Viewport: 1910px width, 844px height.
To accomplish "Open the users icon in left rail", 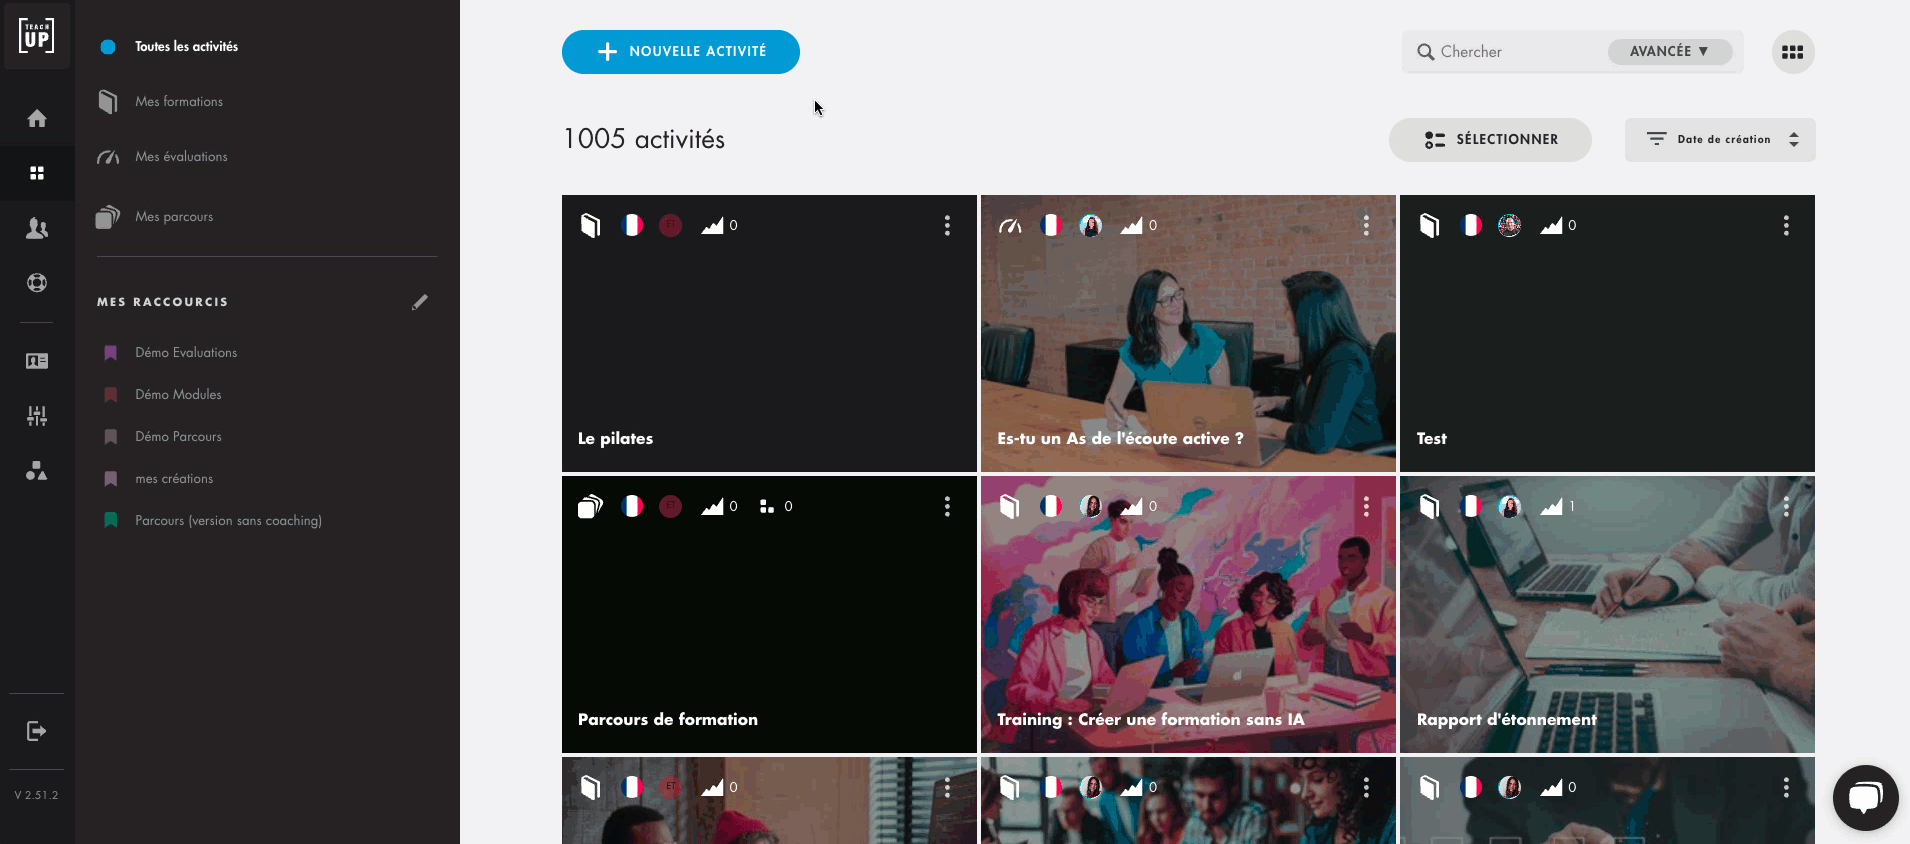I will (x=37, y=229).
